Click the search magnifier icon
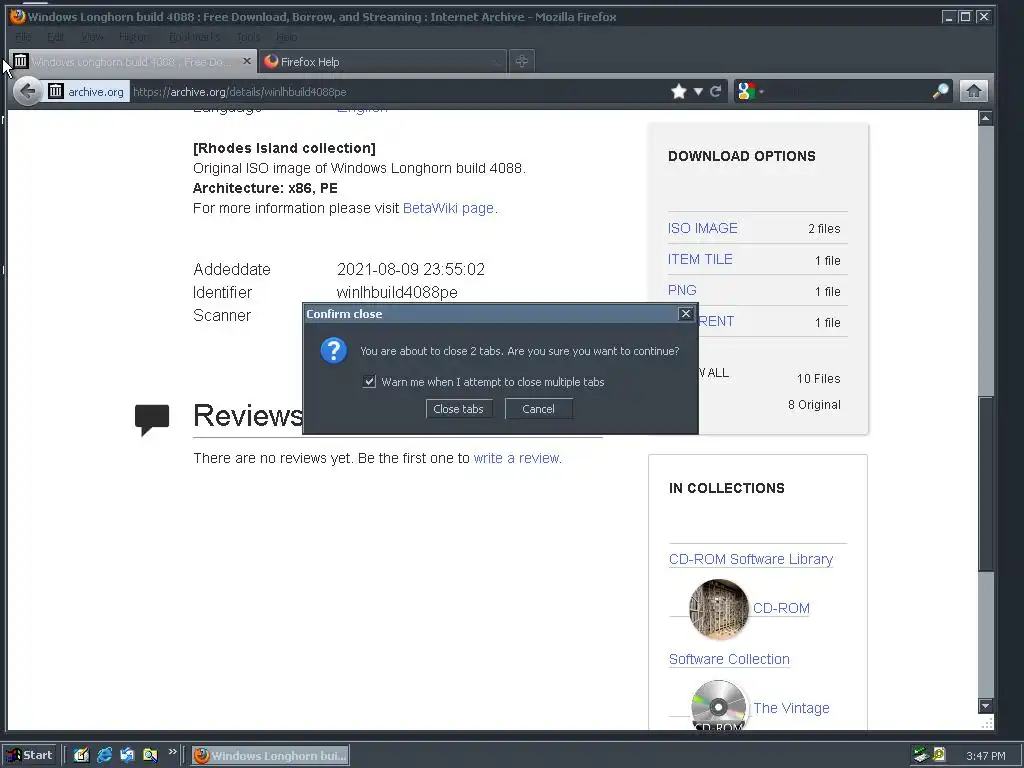The width and height of the screenshot is (1024, 768). click(940, 91)
